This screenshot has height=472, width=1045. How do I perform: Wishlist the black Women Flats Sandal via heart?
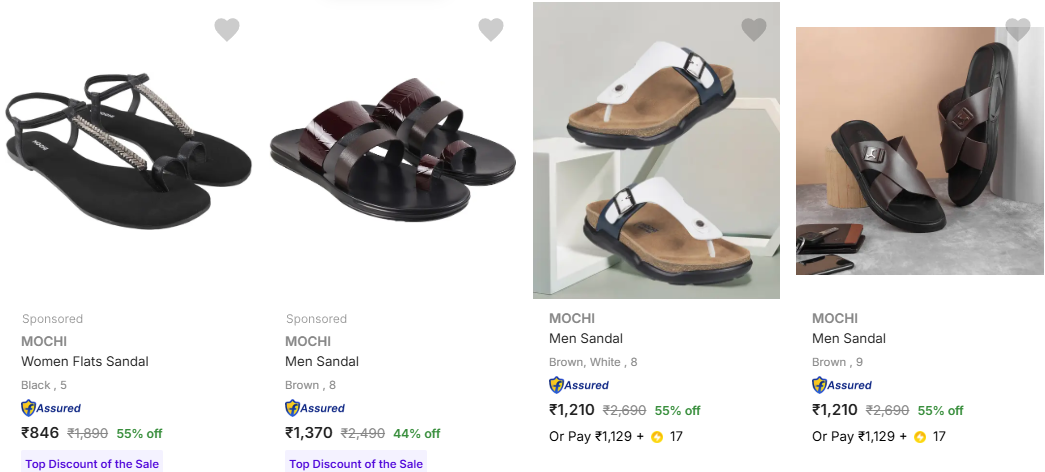pos(227,30)
